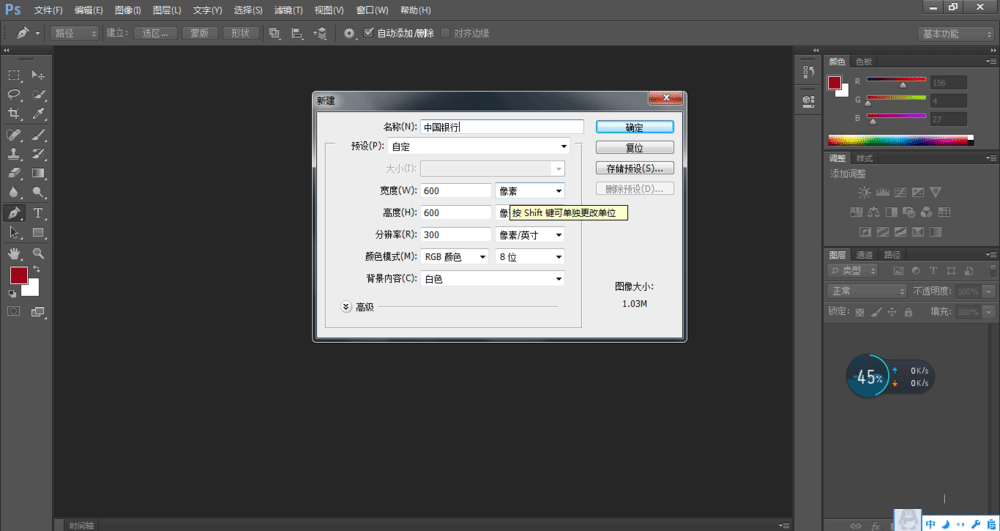Screen dimensions: 1000x531
Task: Open the pen options gear
Action: 349,34
